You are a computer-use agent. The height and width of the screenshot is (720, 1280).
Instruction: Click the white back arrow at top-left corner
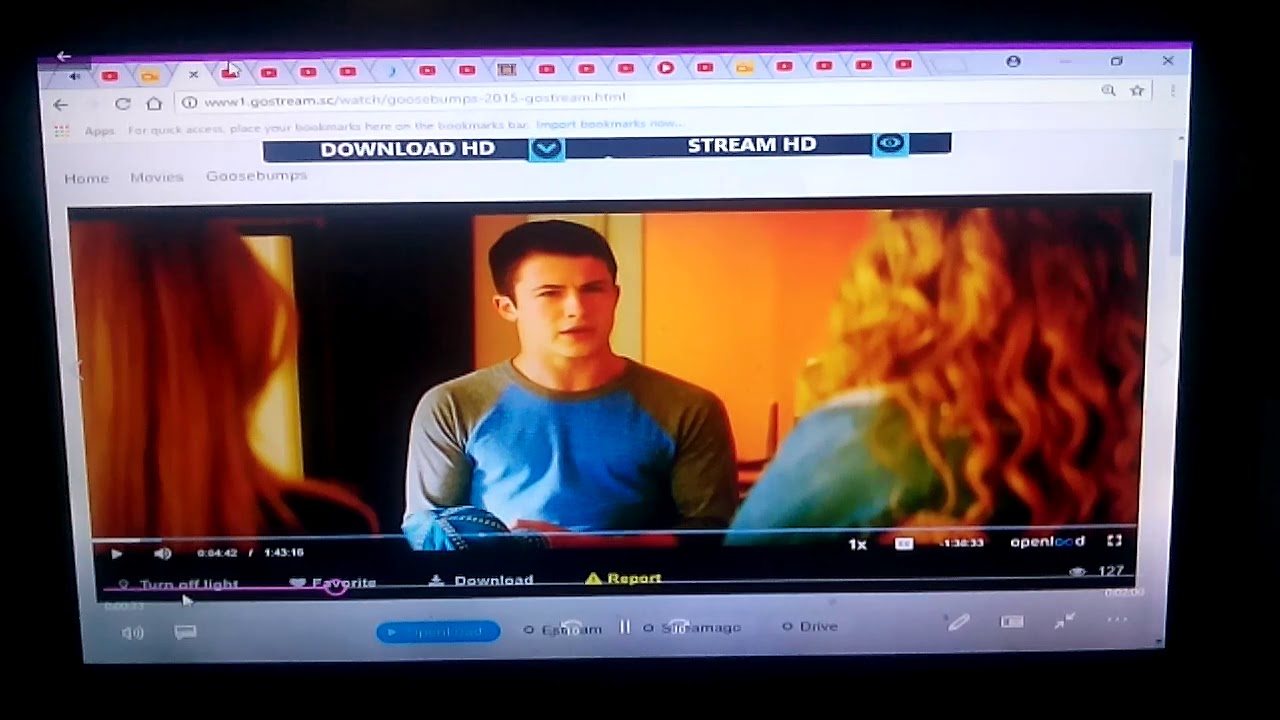(63, 56)
